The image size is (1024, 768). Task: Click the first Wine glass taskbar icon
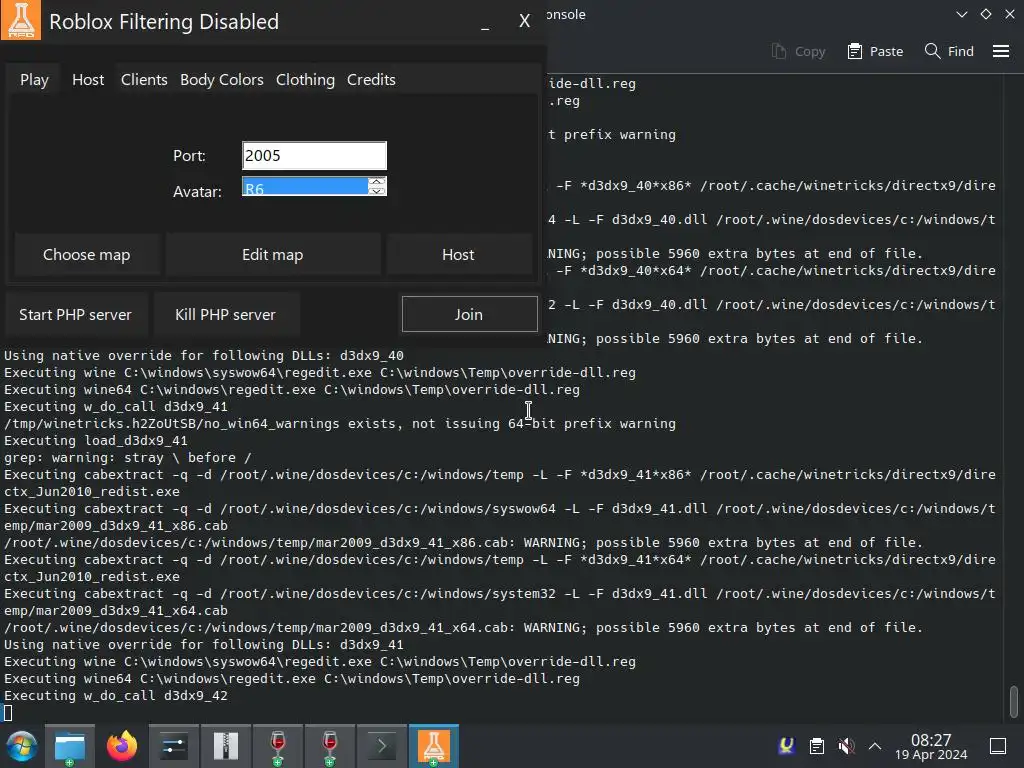point(278,746)
